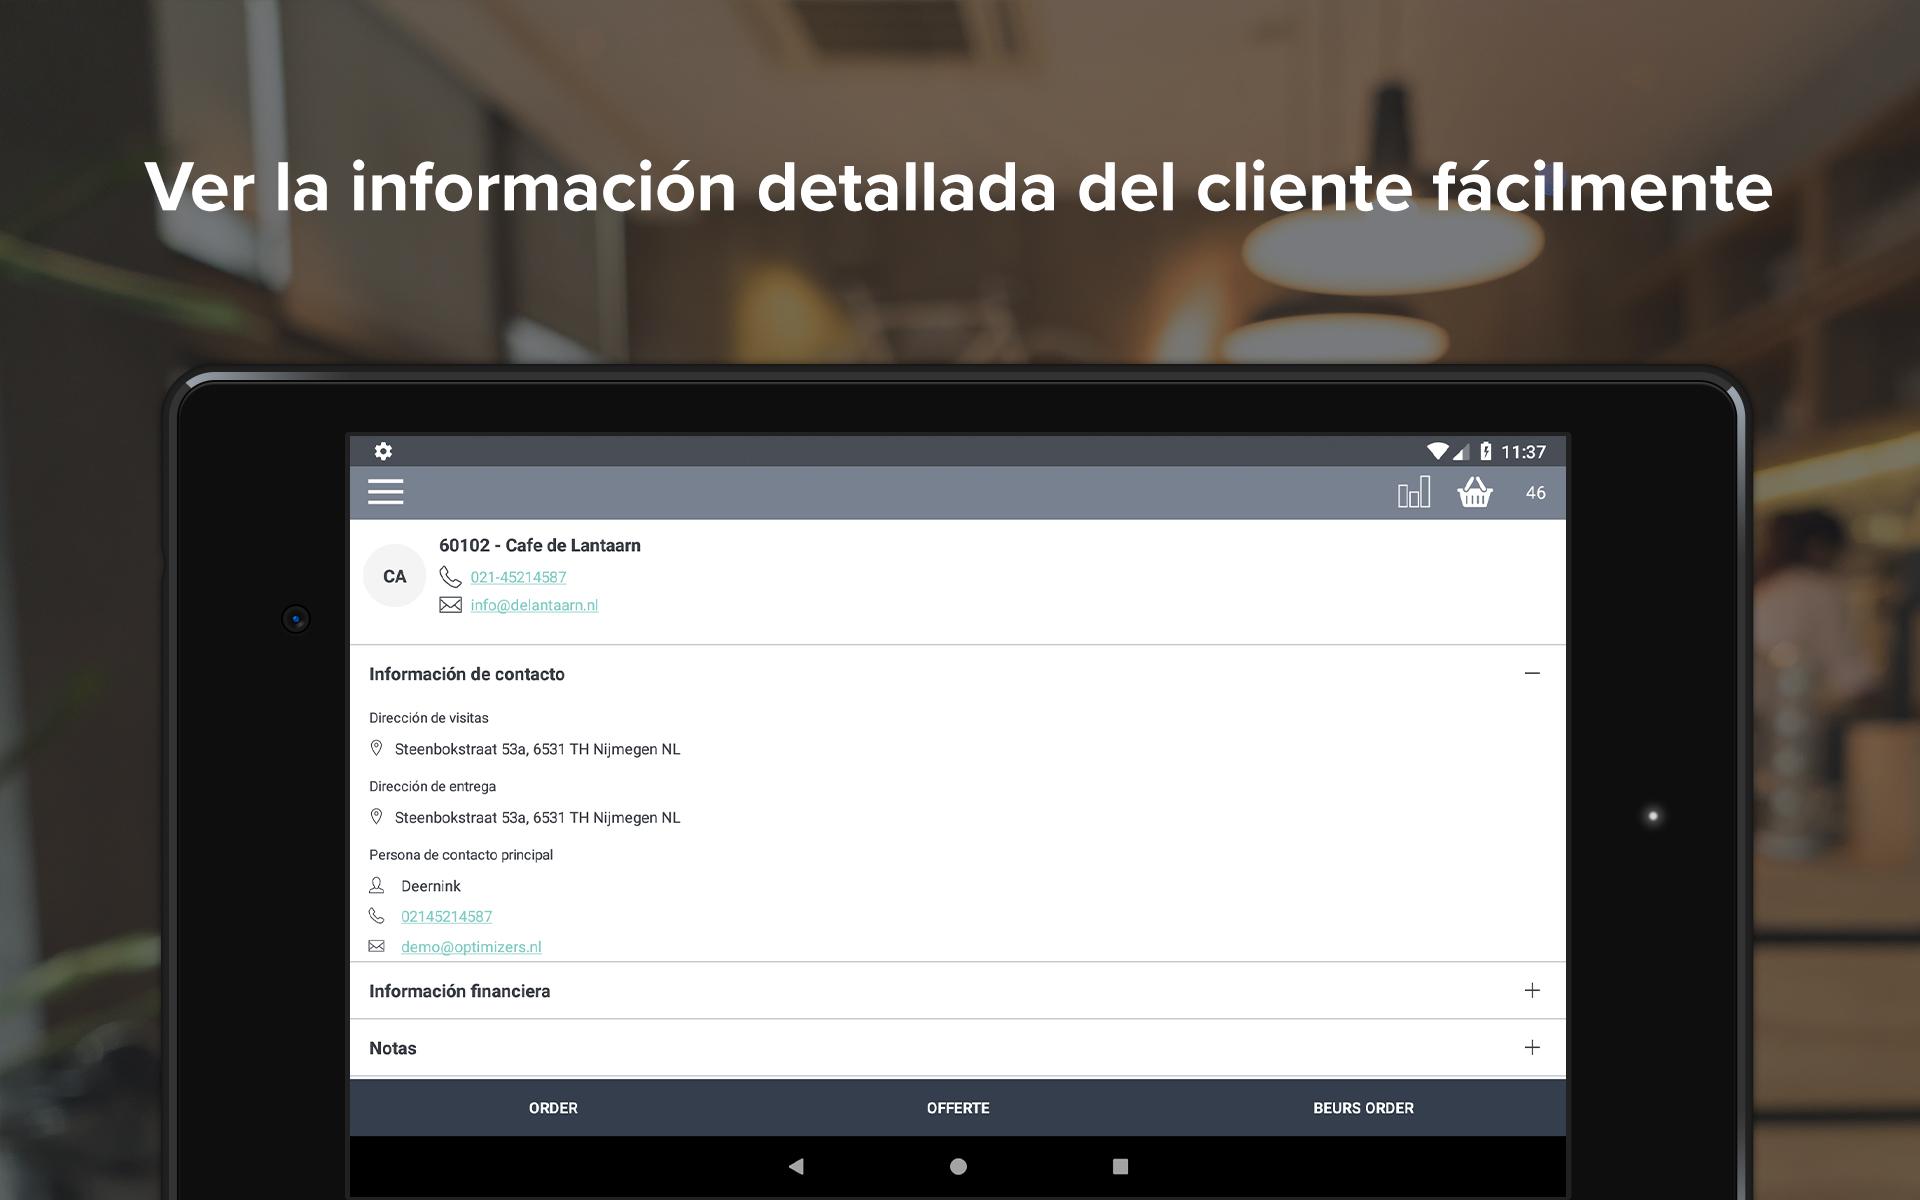Screen dimensions: 1920x1200
Task: Tap the Información financiera heading
Action: tap(460, 991)
